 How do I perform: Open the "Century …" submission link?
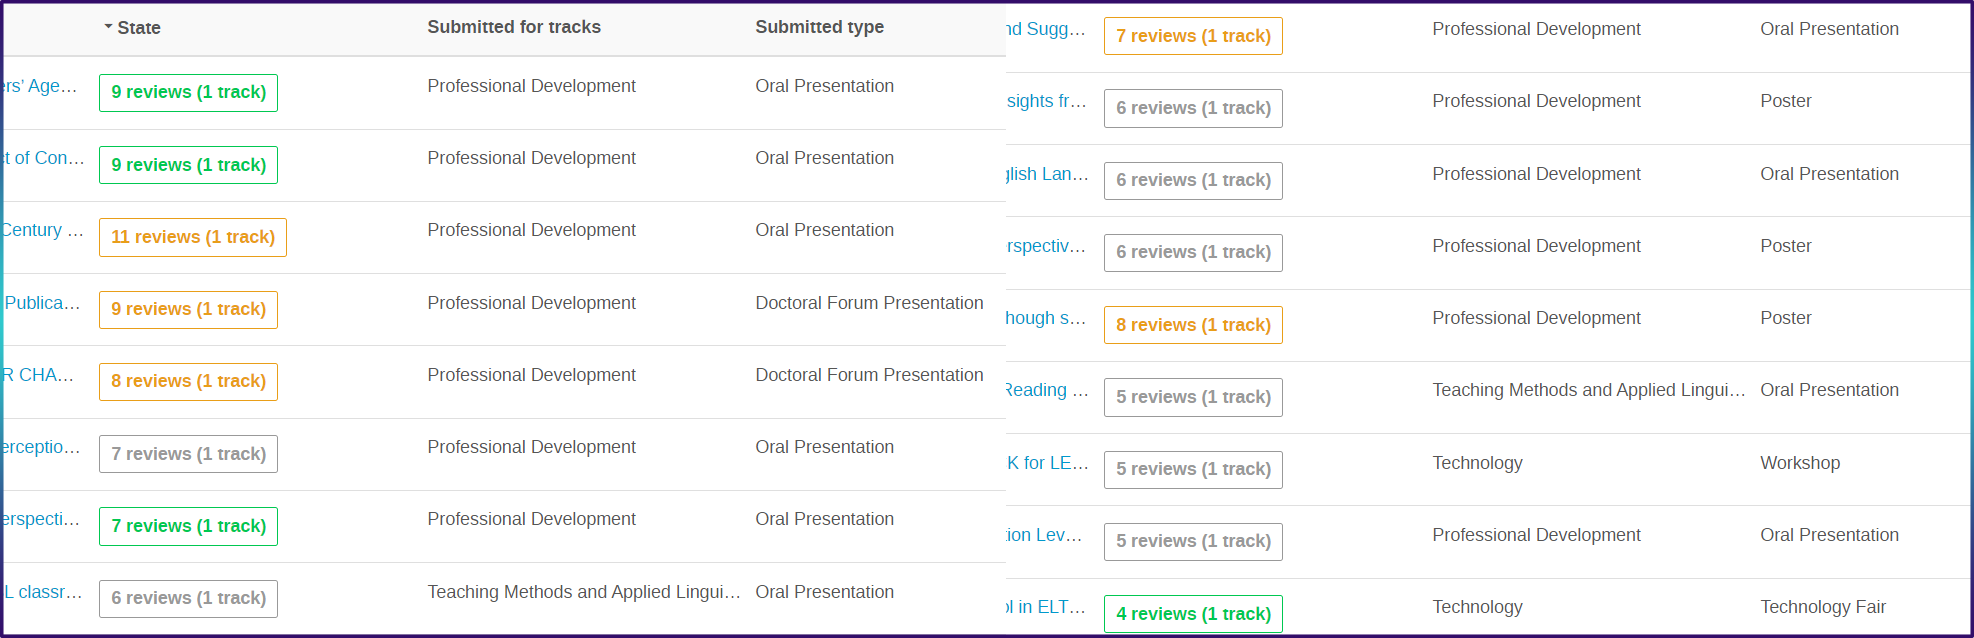click(43, 230)
